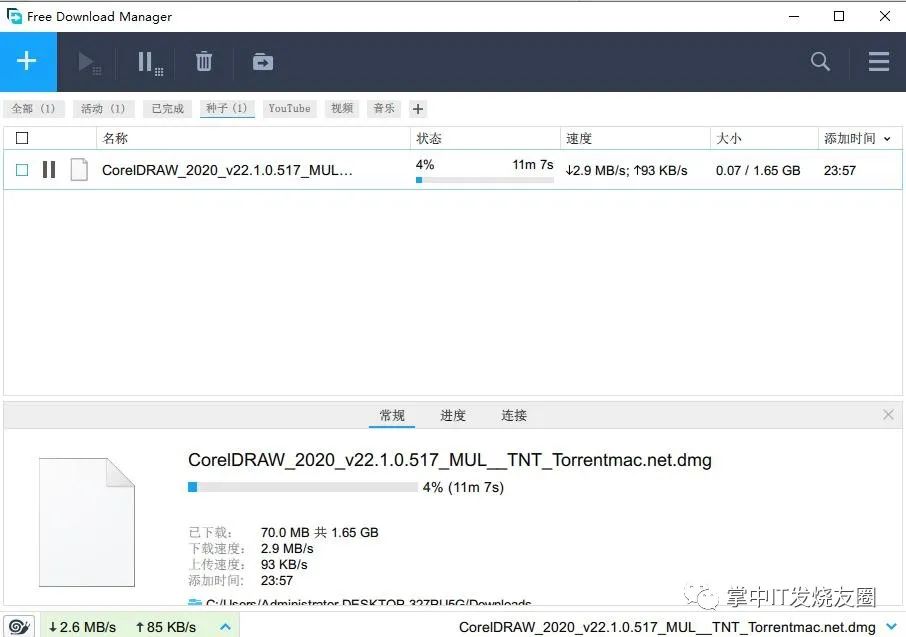The height and width of the screenshot is (637, 906).
Task: Close the download details panel
Action: point(888,414)
